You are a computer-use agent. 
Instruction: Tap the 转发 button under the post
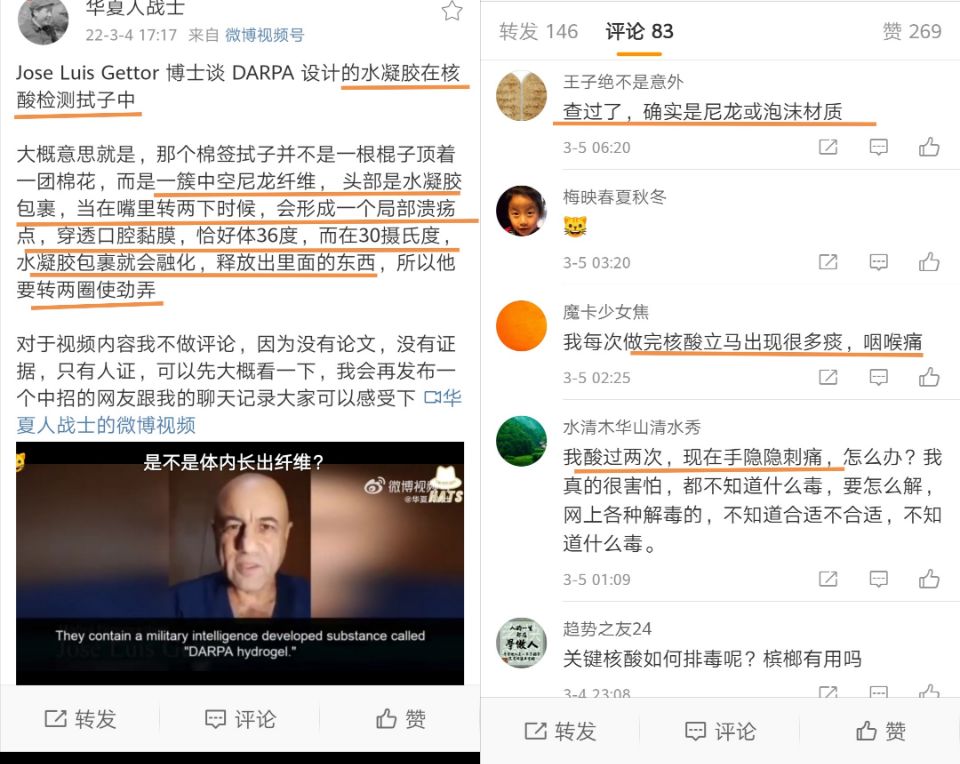click(80, 719)
